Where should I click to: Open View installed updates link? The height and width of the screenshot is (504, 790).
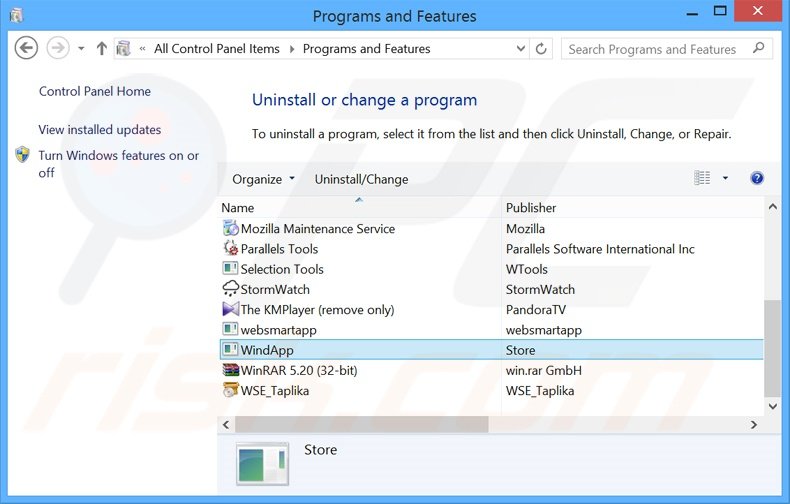tap(100, 130)
